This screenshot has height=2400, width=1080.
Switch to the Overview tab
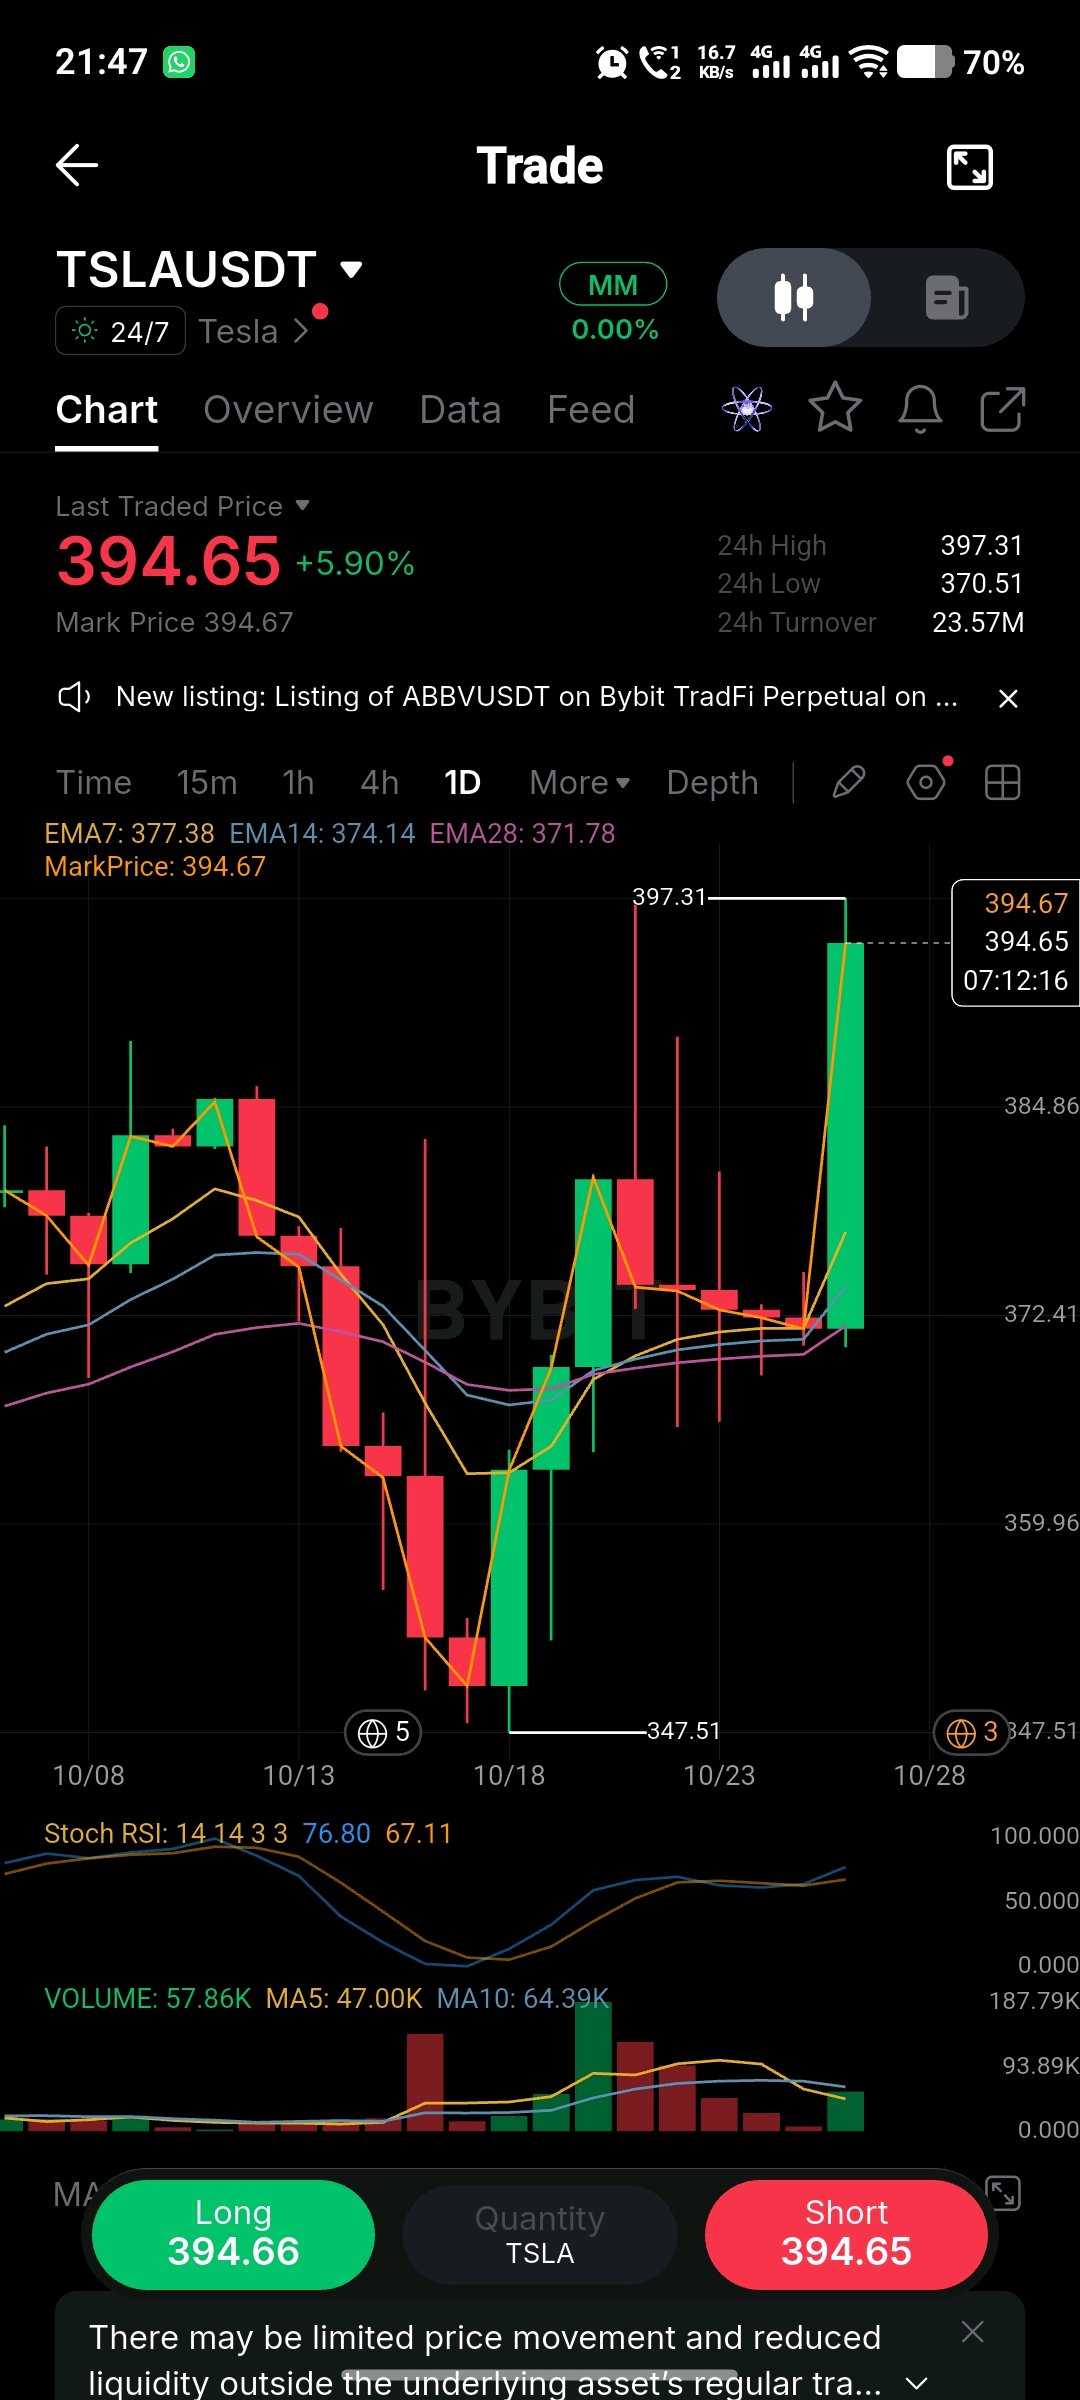click(x=288, y=409)
